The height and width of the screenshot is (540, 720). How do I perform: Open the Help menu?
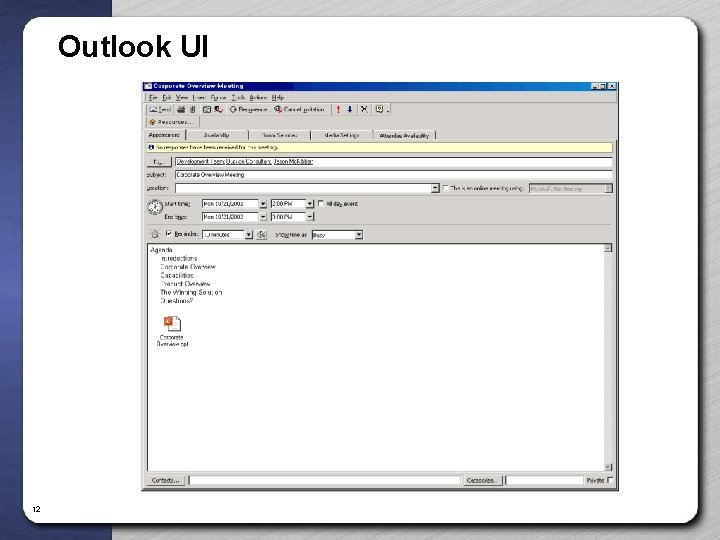click(x=278, y=97)
